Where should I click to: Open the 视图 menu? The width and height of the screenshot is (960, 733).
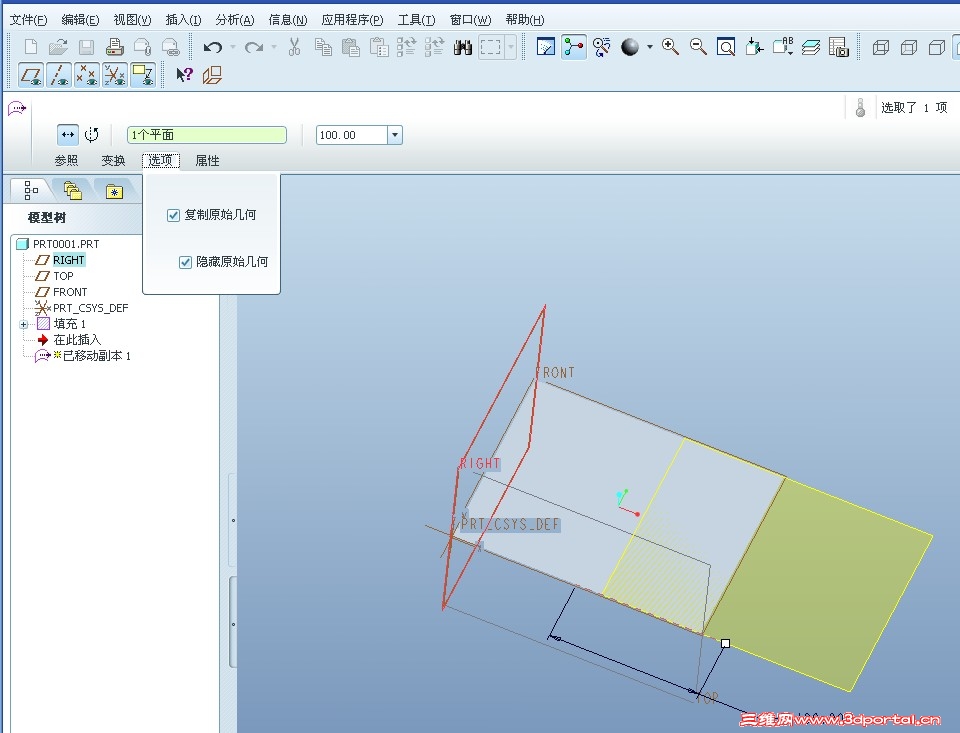pos(132,20)
